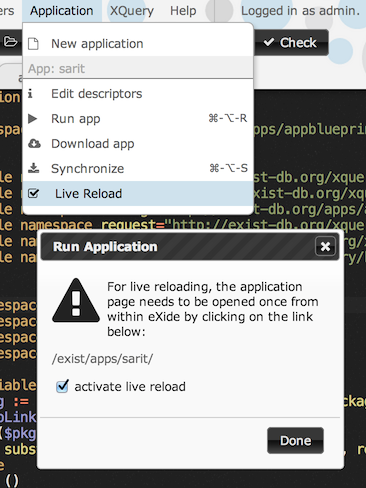Click the Done button
Screen dimensions: 366x488
[x=295, y=441]
